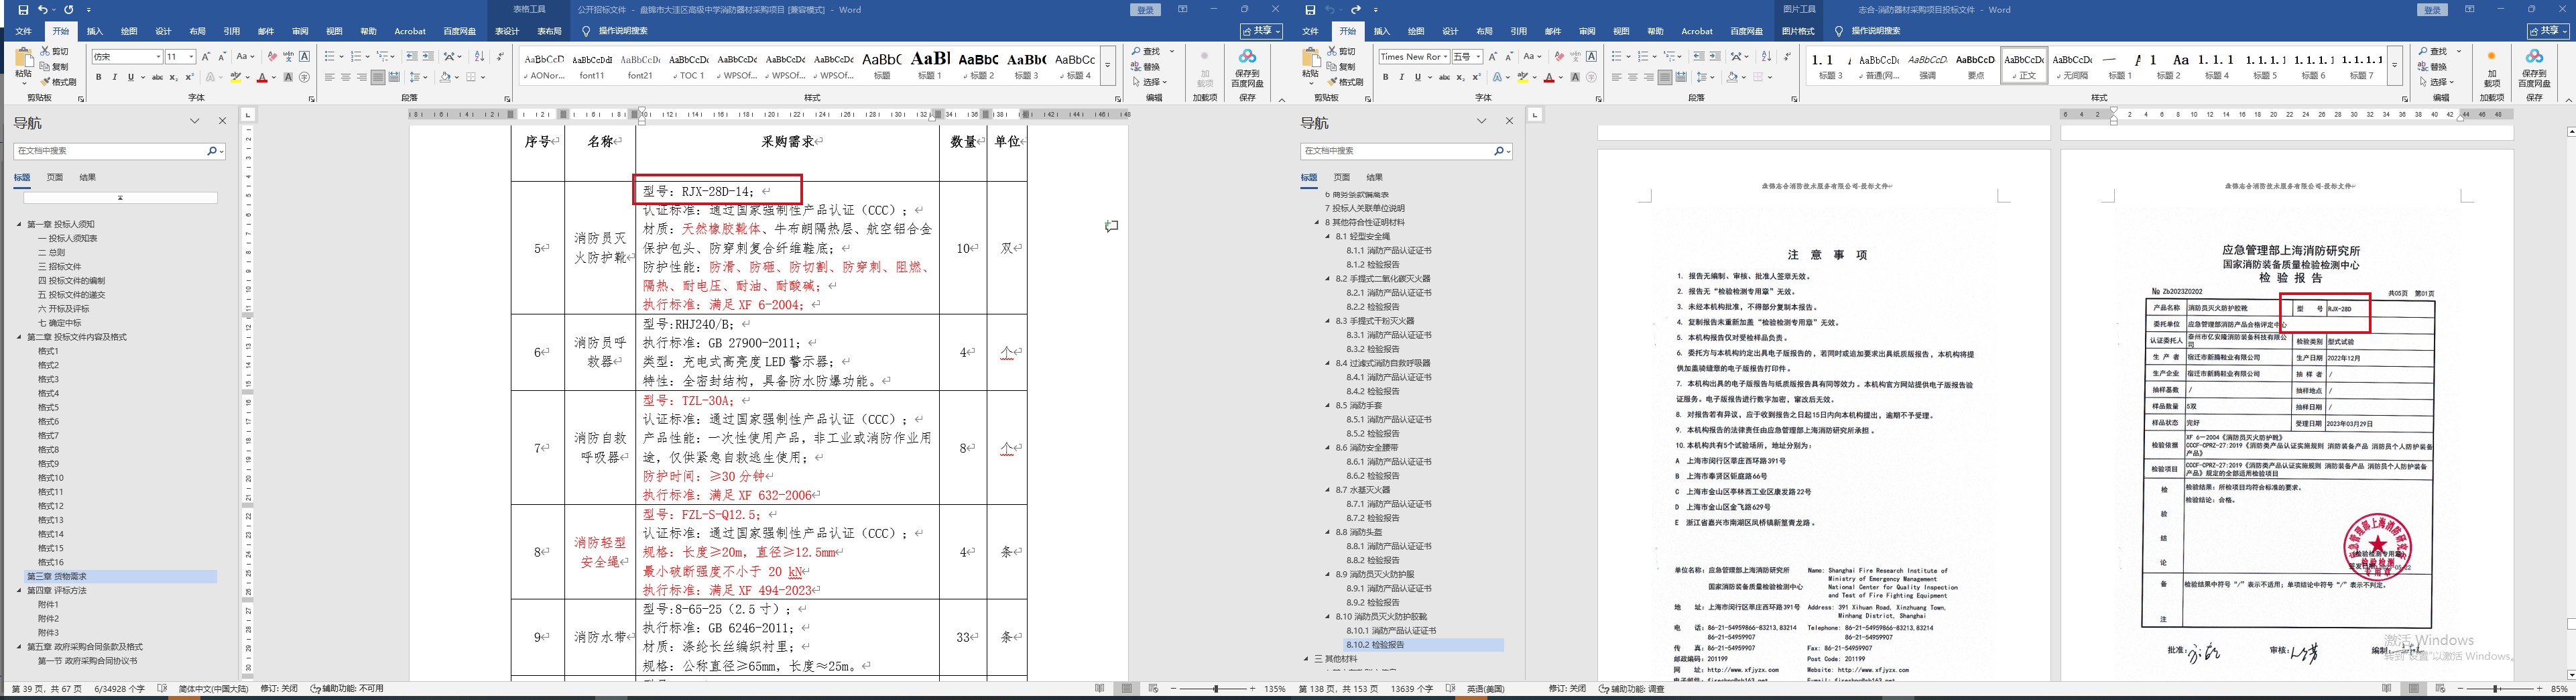Click decrease indent icon in left window

(x=412, y=57)
